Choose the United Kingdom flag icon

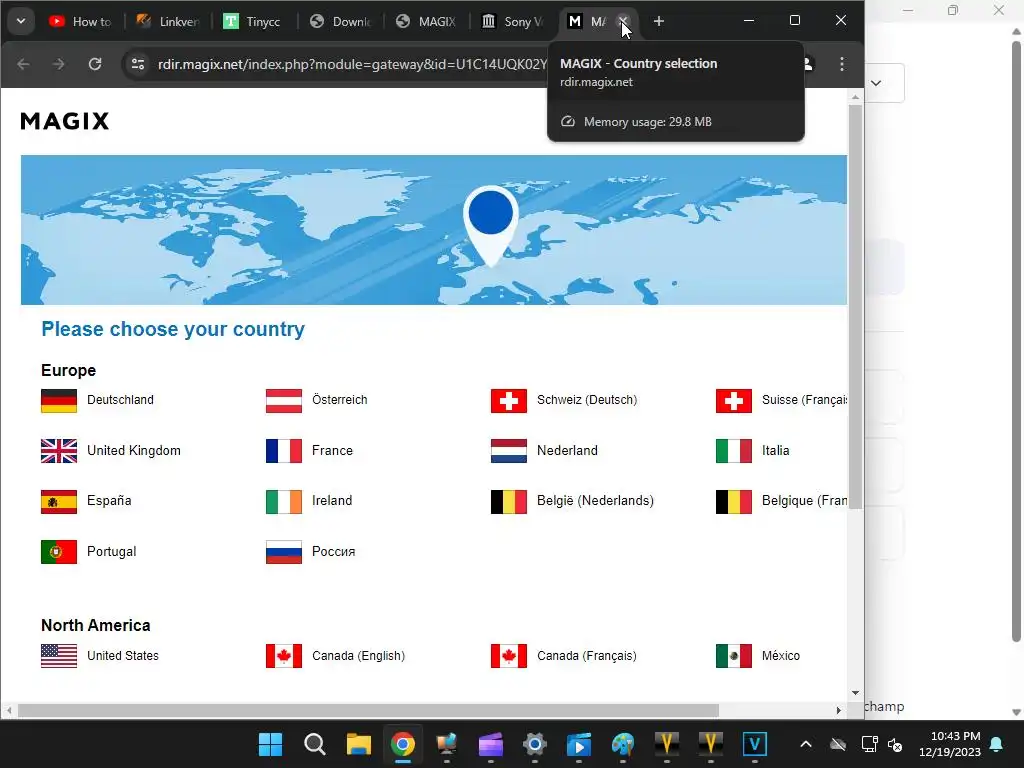59,451
